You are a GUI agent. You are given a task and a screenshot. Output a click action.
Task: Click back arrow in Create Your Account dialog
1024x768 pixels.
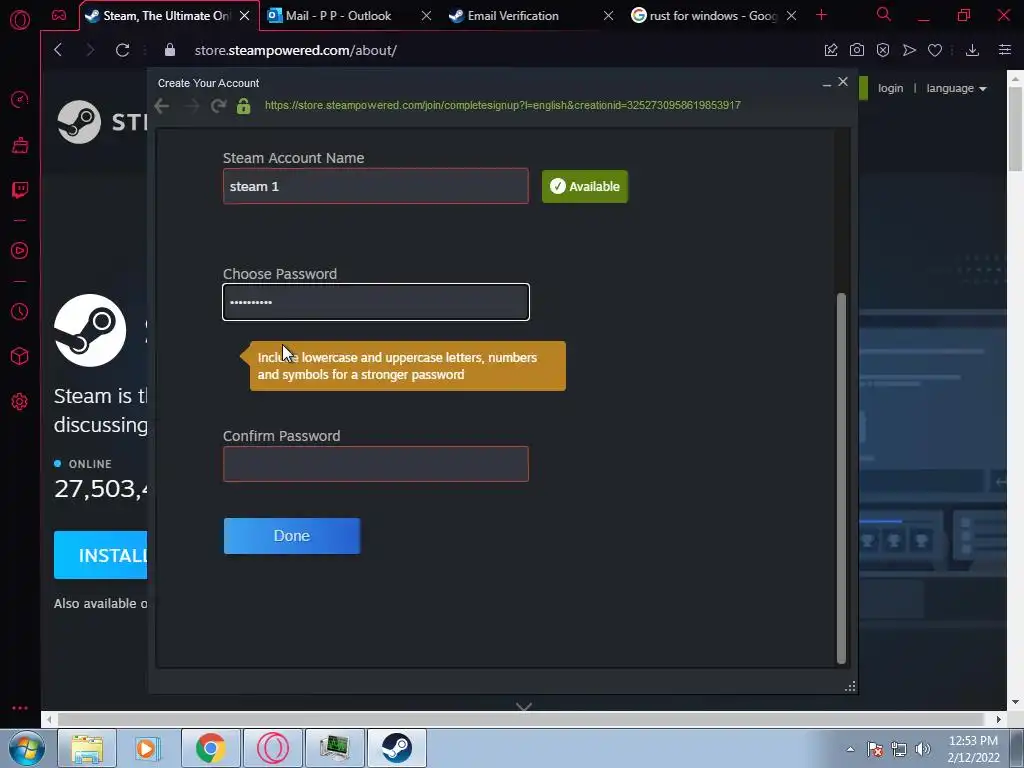[x=162, y=106]
